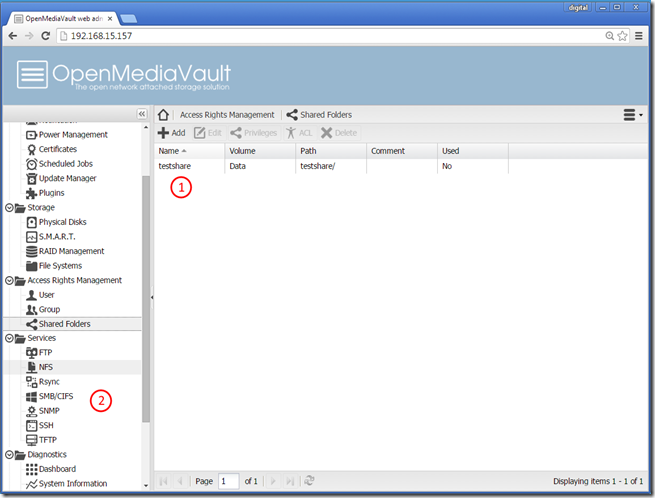Click the Delete toolbar button
The image size is (655, 498).
(339, 133)
